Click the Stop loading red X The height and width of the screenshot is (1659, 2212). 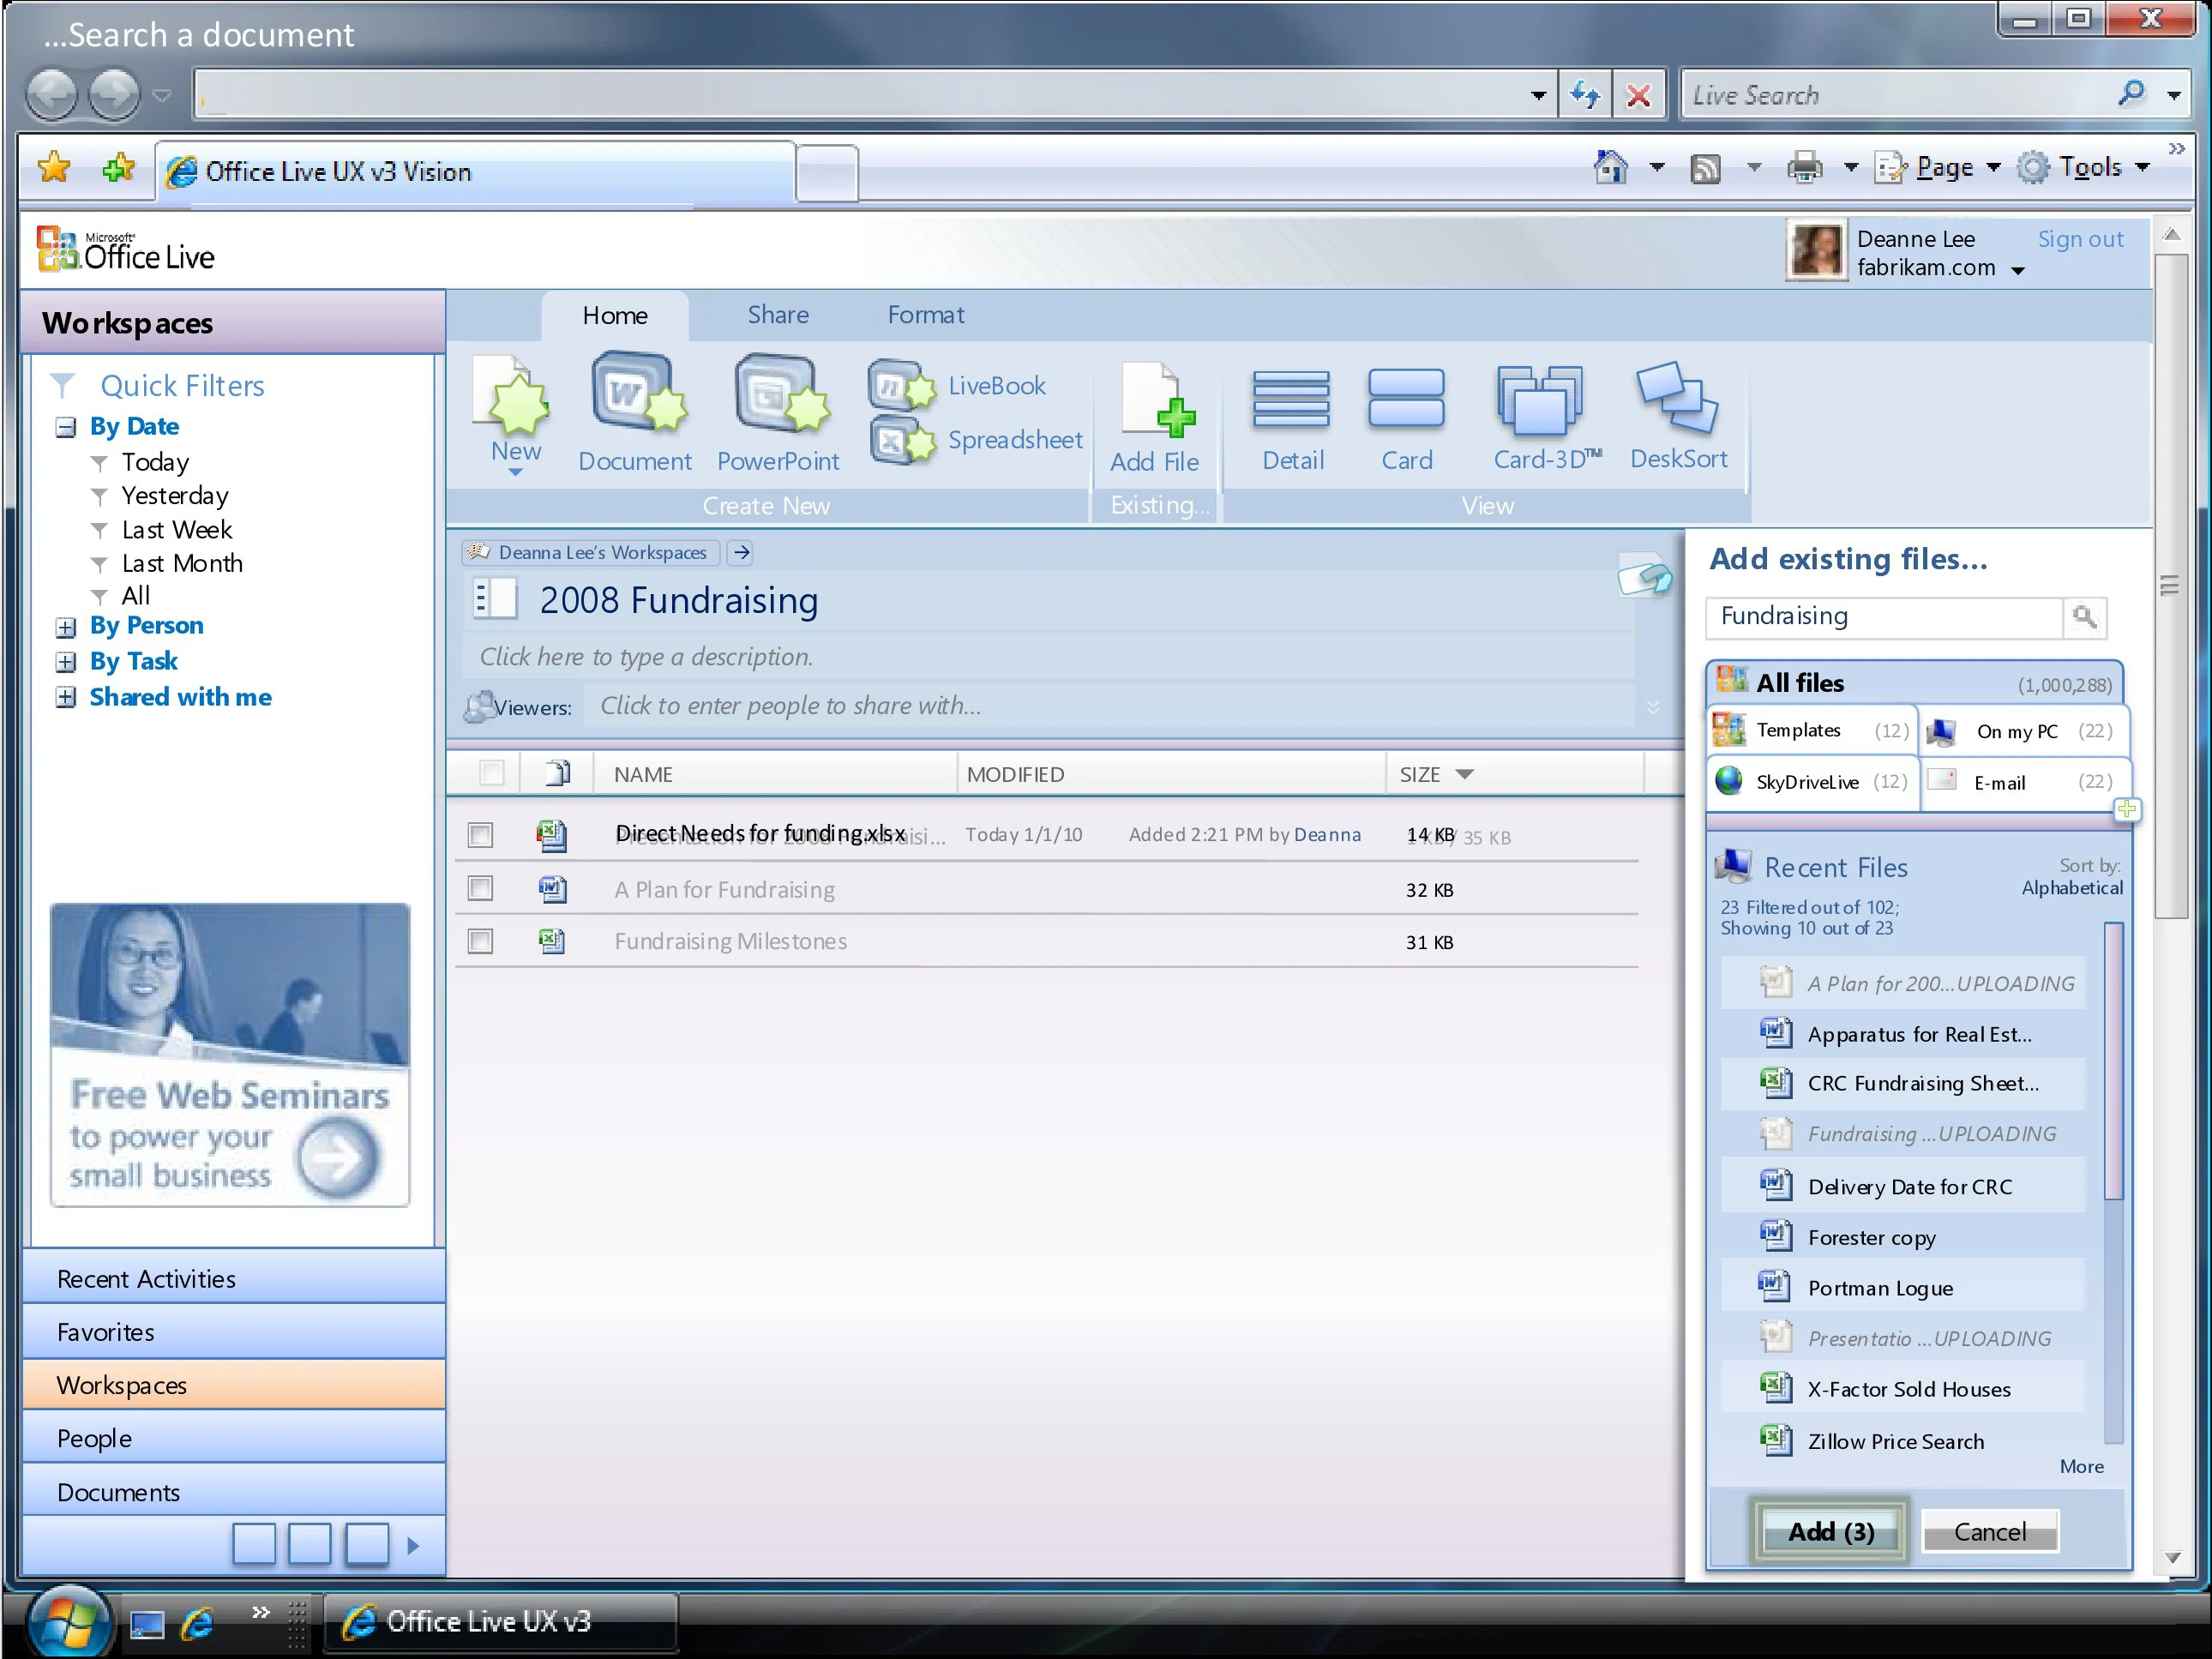(x=1638, y=95)
